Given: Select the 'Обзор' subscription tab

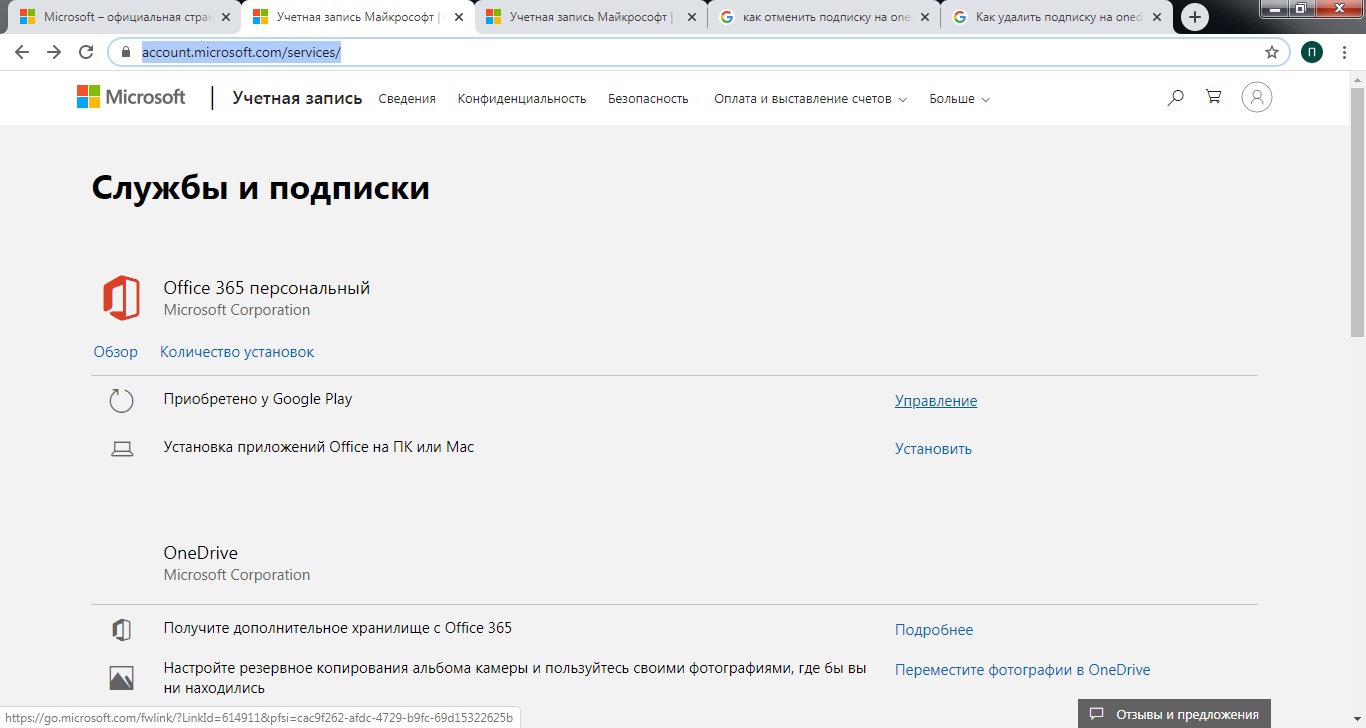Looking at the screenshot, I should 116,352.
